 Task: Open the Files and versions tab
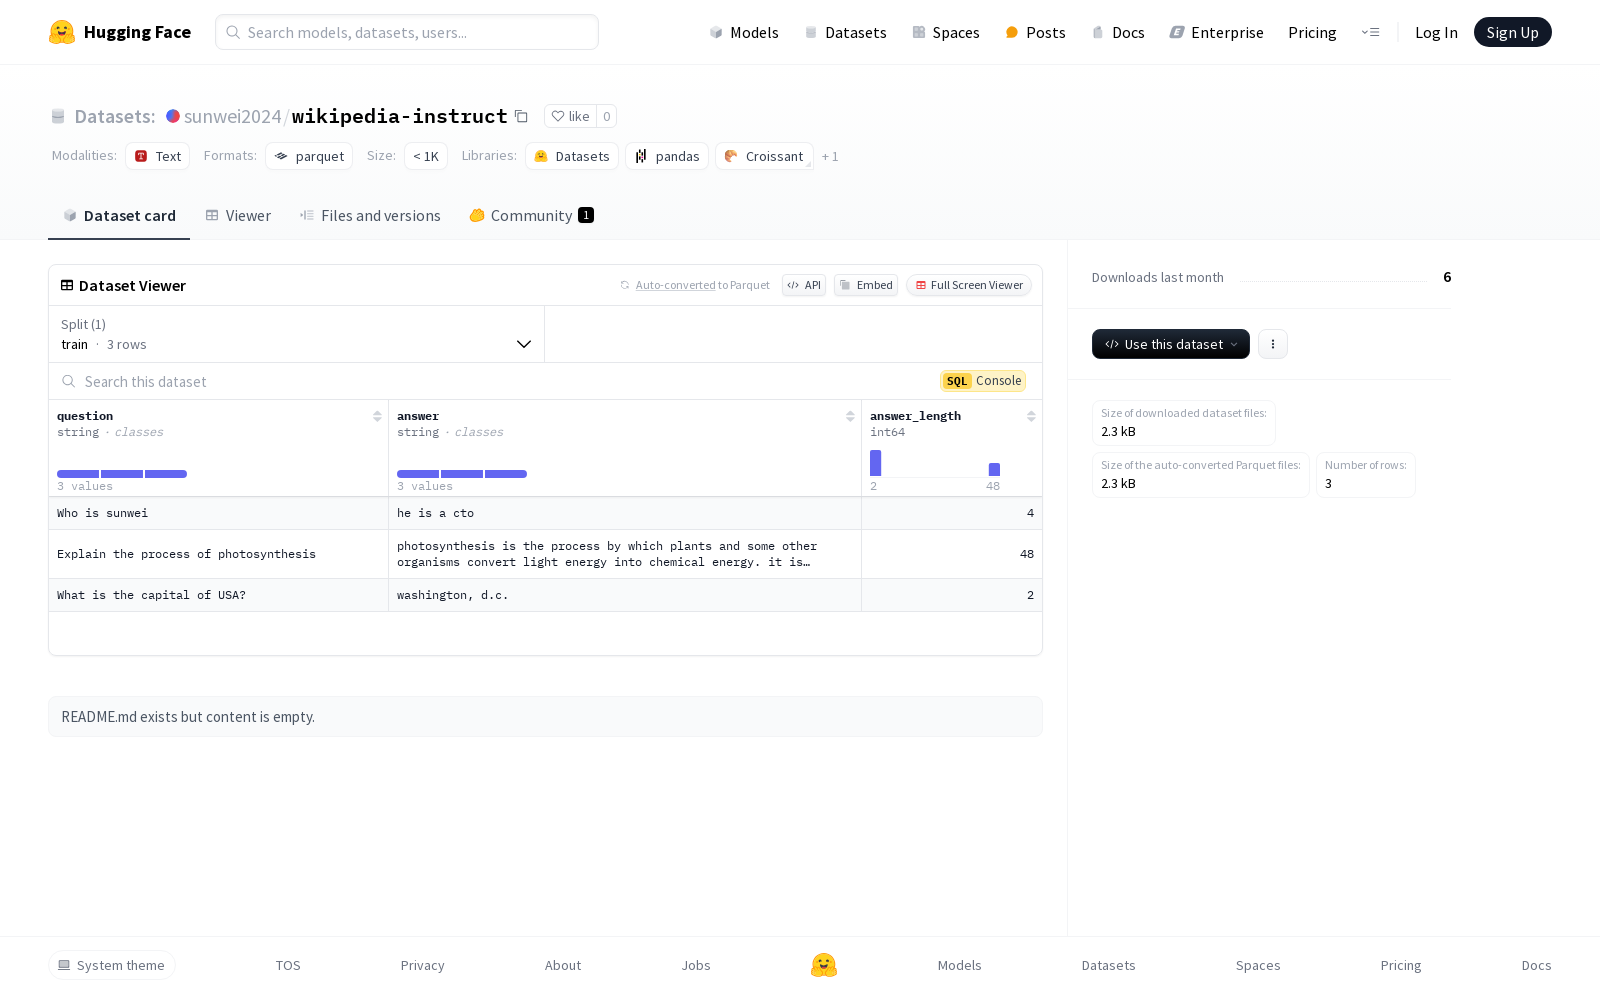click(370, 216)
